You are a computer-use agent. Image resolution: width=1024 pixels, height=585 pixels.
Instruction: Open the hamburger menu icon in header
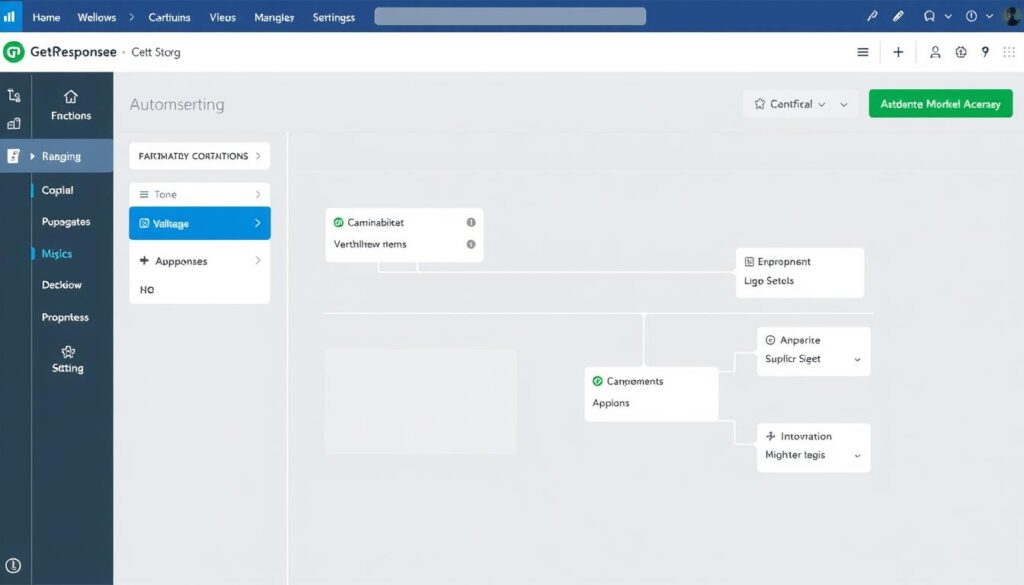pyautogui.click(x=863, y=52)
